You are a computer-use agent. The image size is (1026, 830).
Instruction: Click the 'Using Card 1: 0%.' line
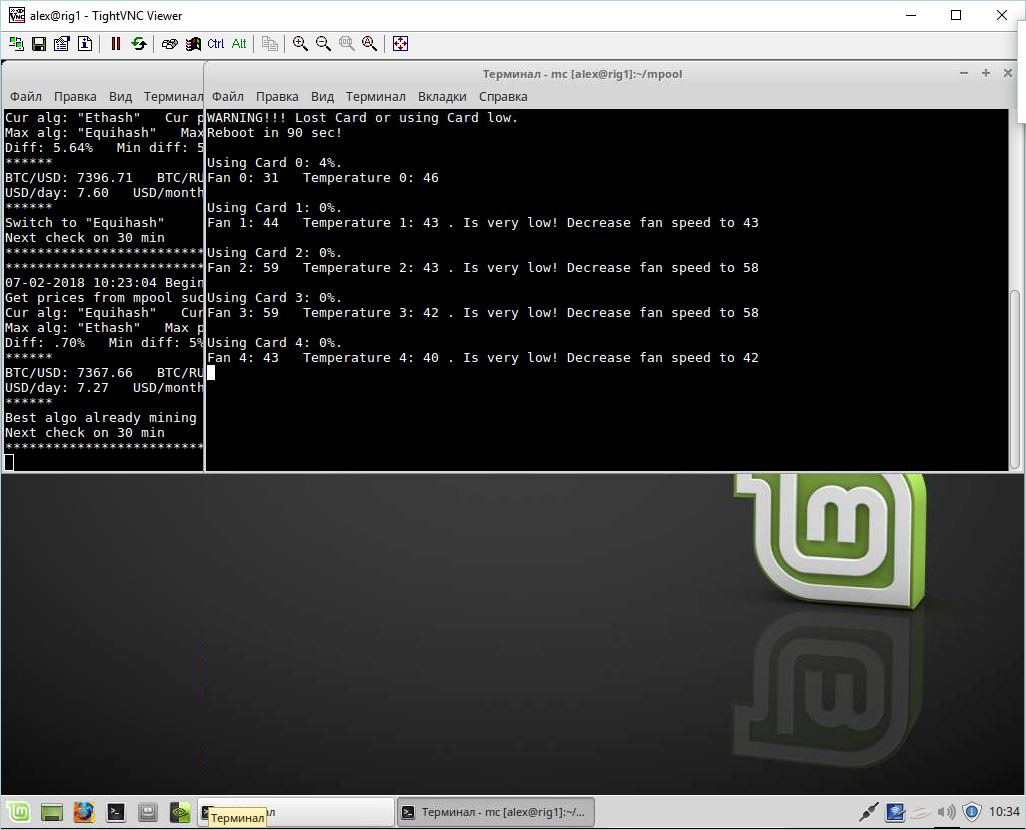[275, 208]
